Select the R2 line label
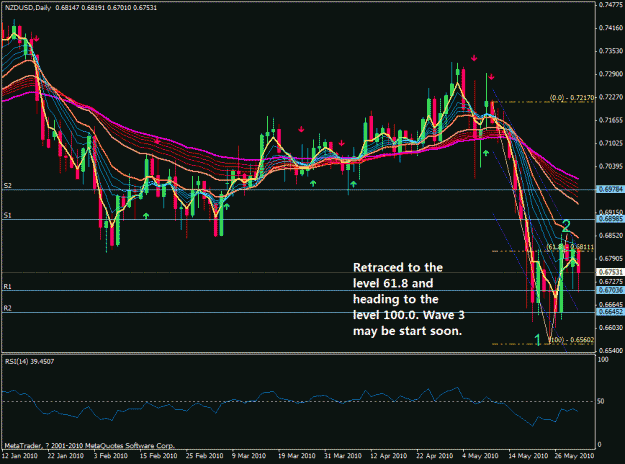The image size is (625, 464). click(8, 308)
